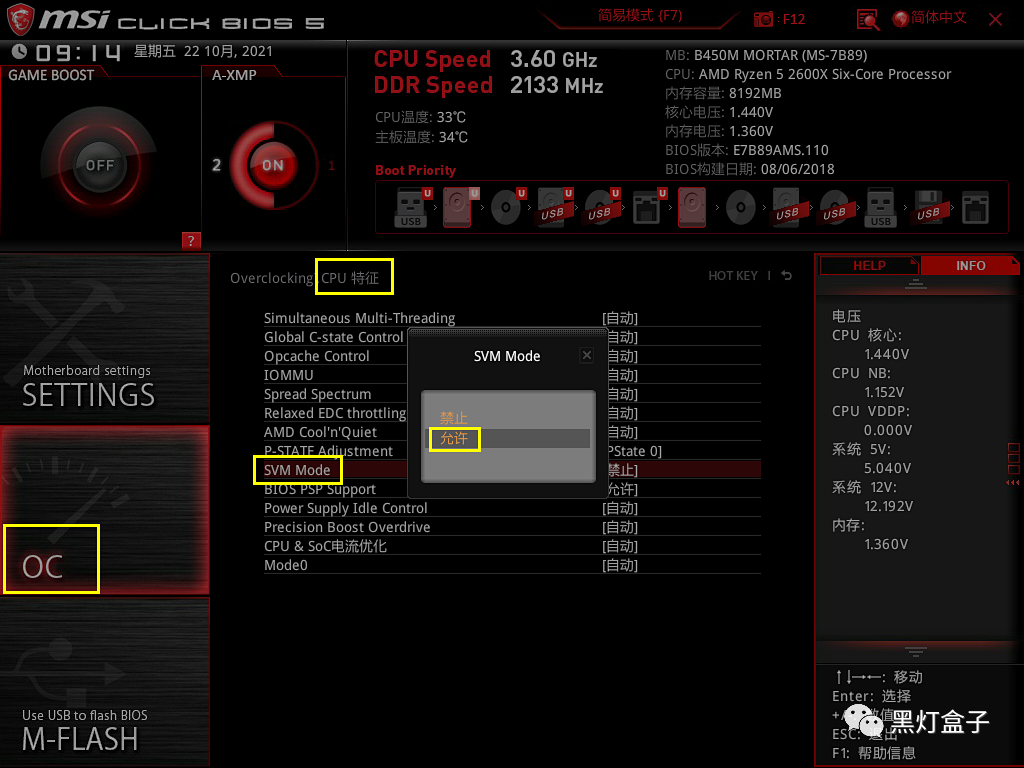This screenshot has height=768, width=1024.
Task: Choose A-XMP profile 2
Action: (x=216, y=165)
